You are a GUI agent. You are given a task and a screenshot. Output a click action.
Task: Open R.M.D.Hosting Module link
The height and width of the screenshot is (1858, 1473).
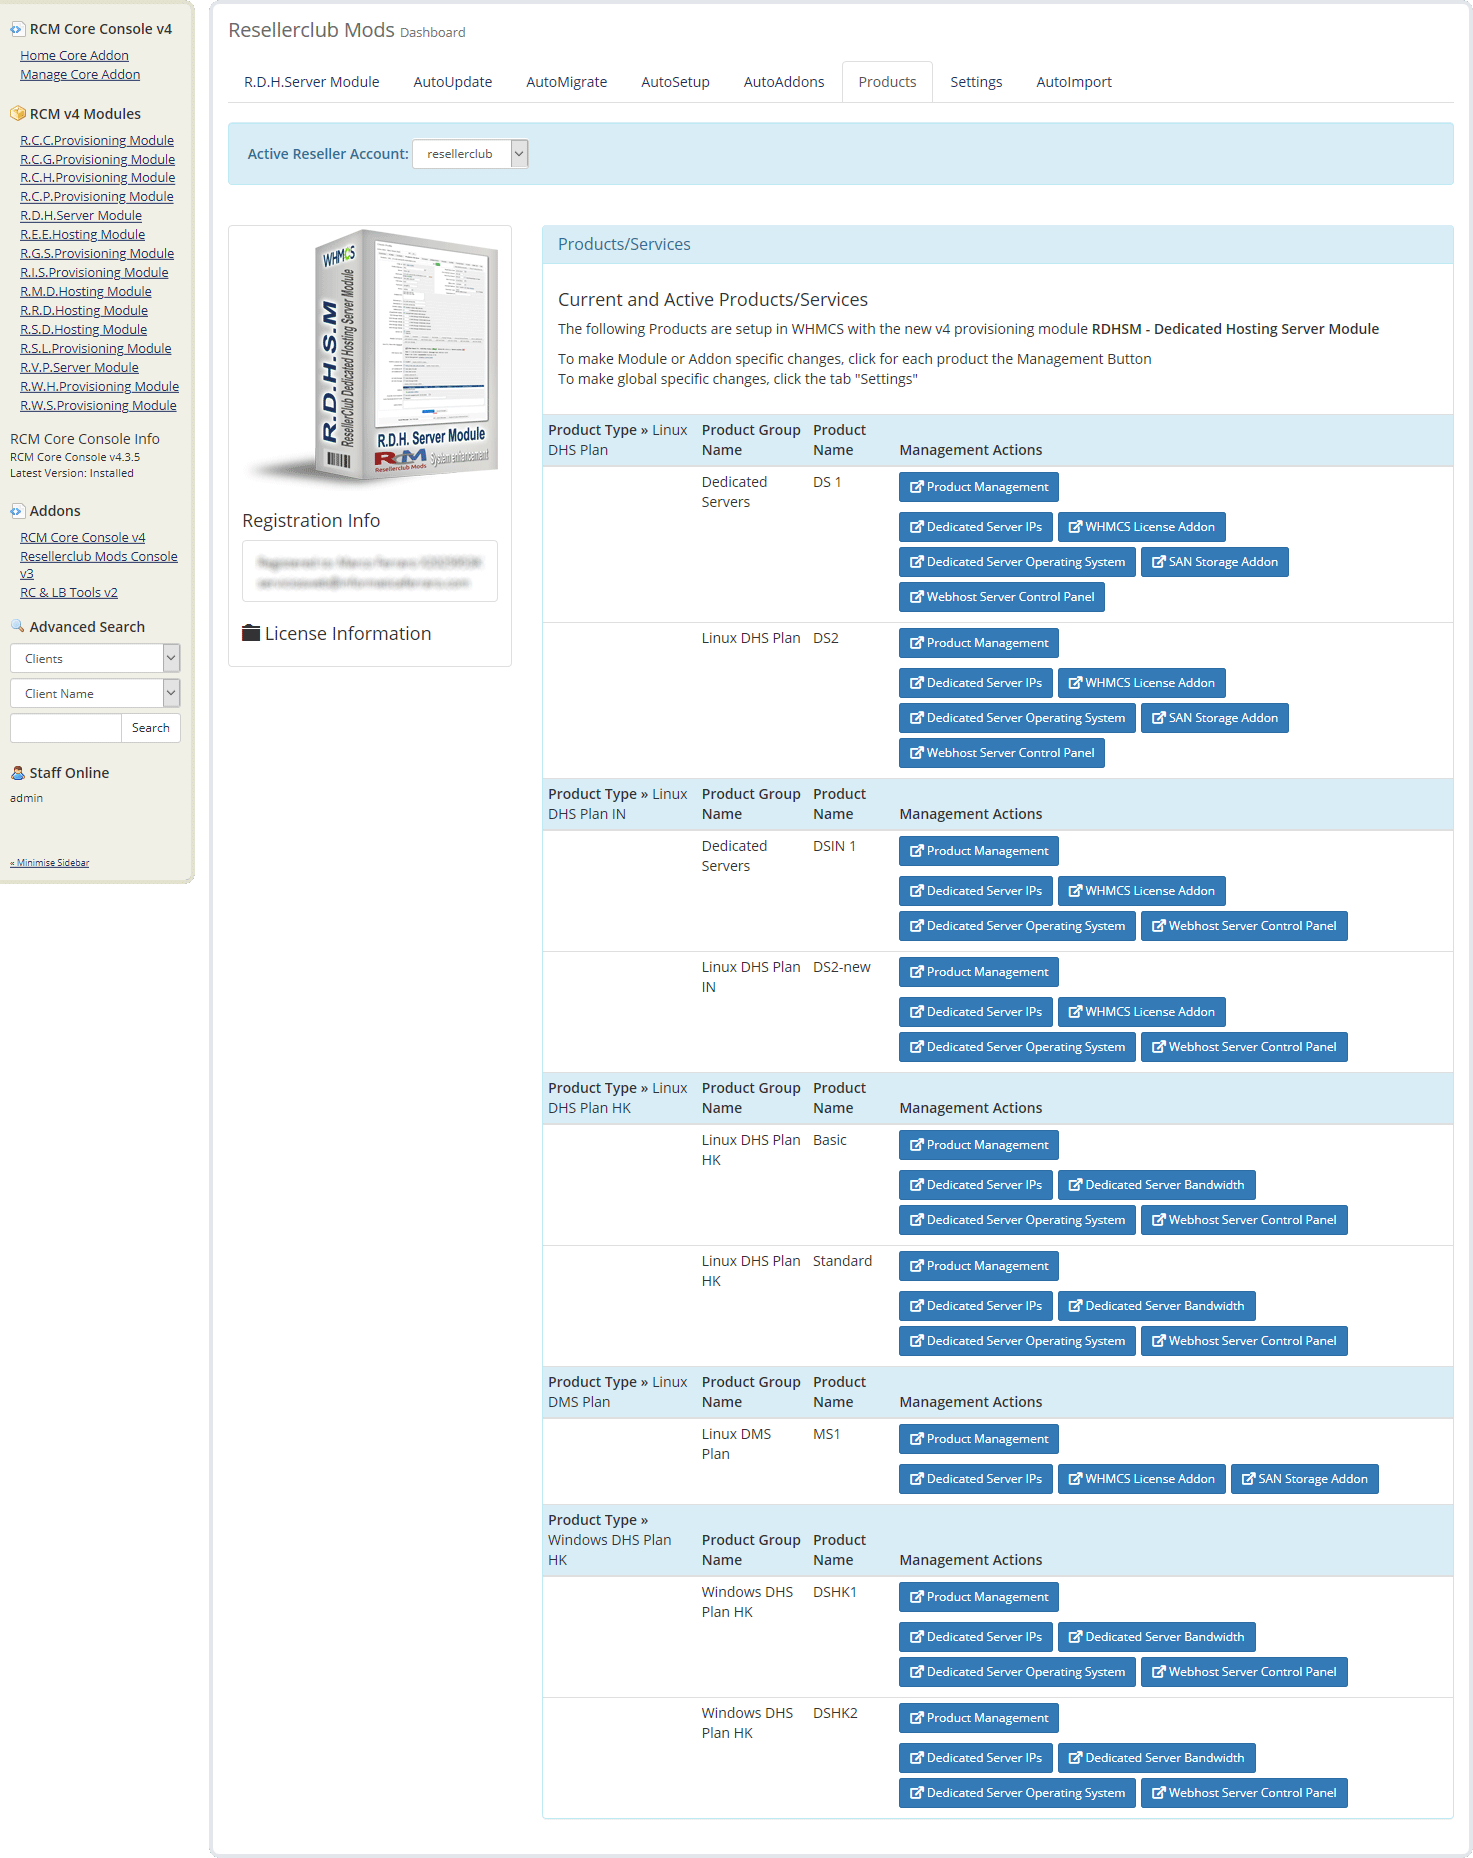point(86,292)
